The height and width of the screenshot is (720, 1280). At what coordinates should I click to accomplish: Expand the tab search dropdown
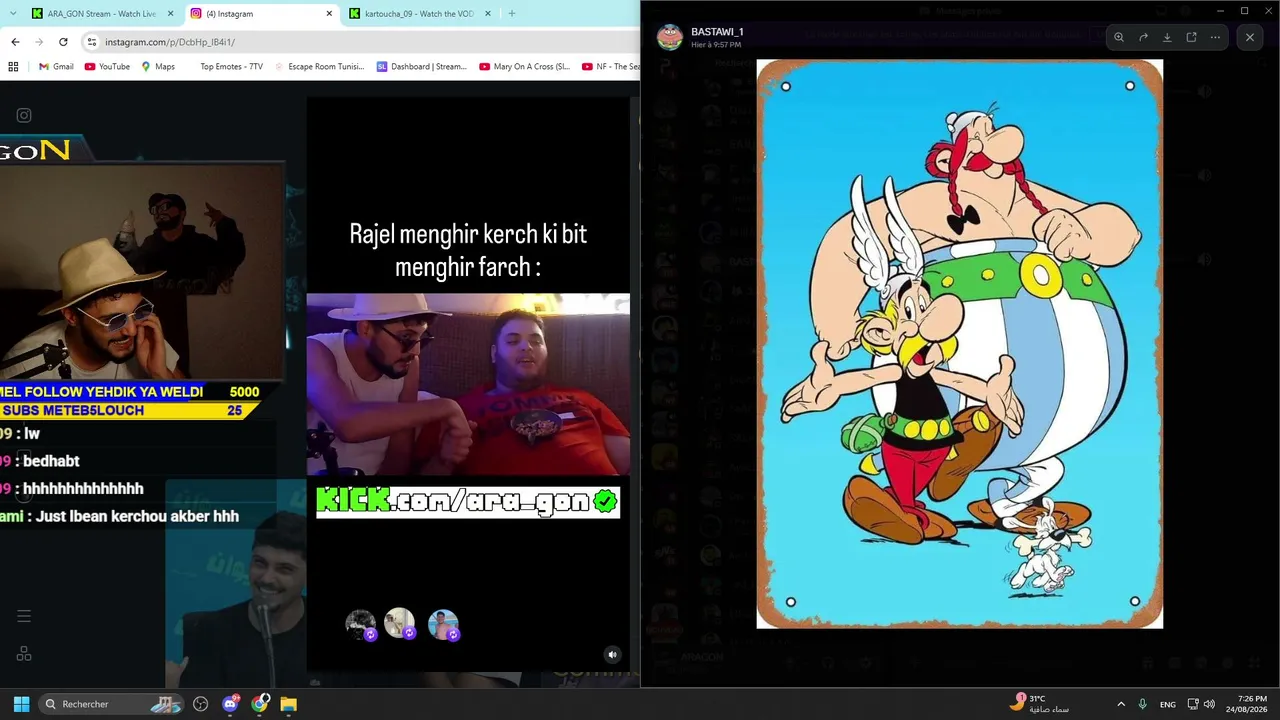pyautogui.click(x=12, y=14)
